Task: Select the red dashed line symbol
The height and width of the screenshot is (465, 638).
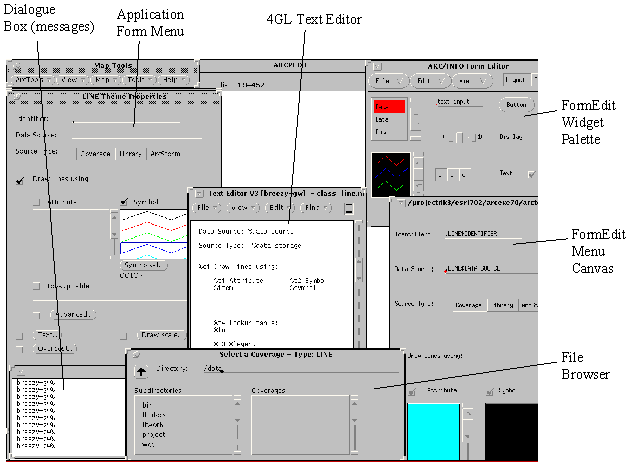Action: 154,225
